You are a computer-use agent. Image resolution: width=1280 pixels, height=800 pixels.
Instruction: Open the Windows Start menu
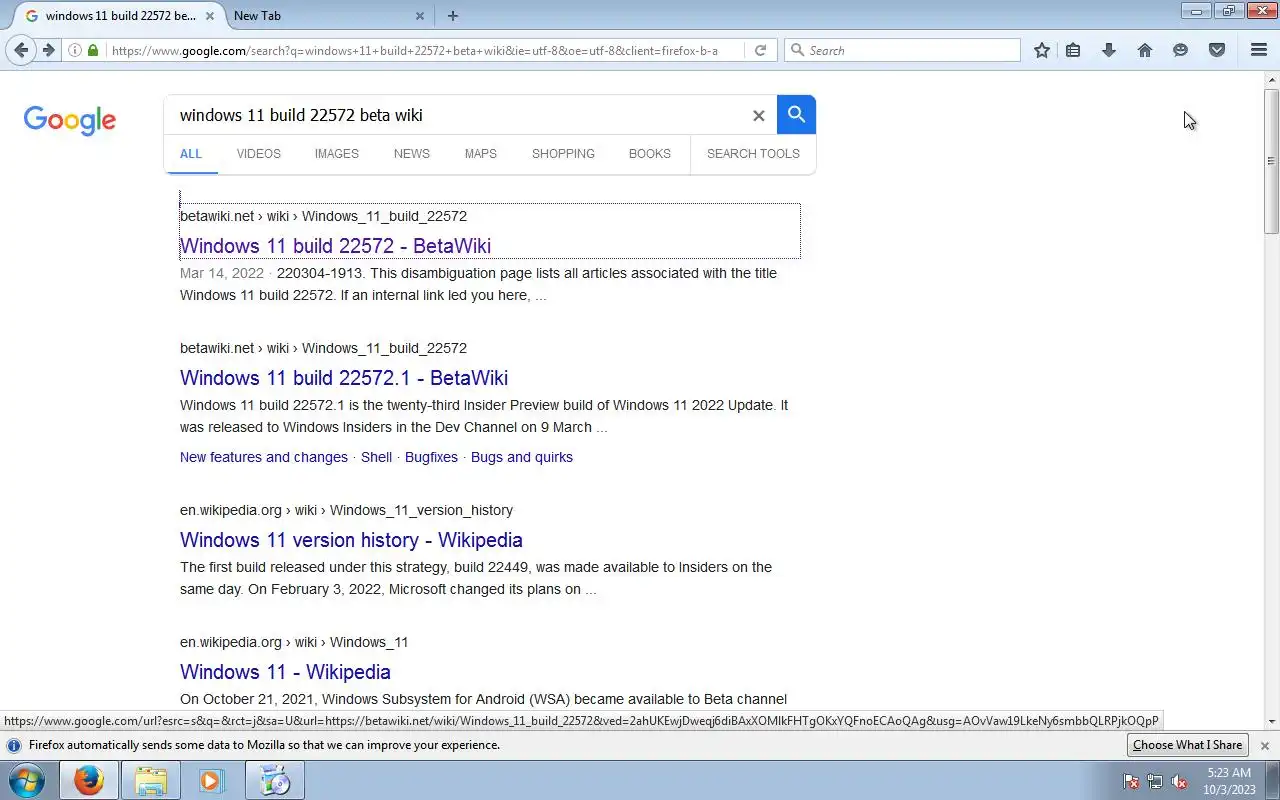pyautogui.click(x=26, y=780)
